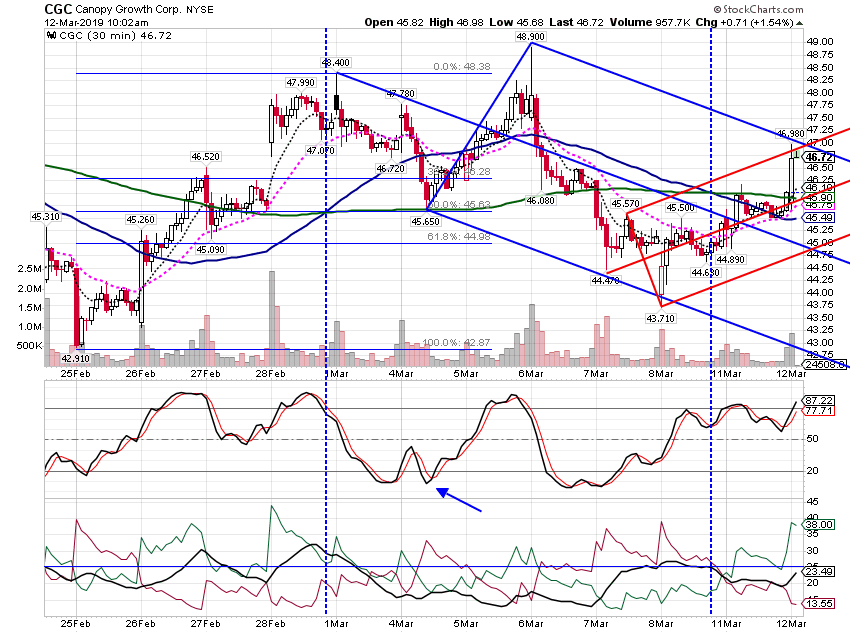Click the 48.400 price label

336,63
